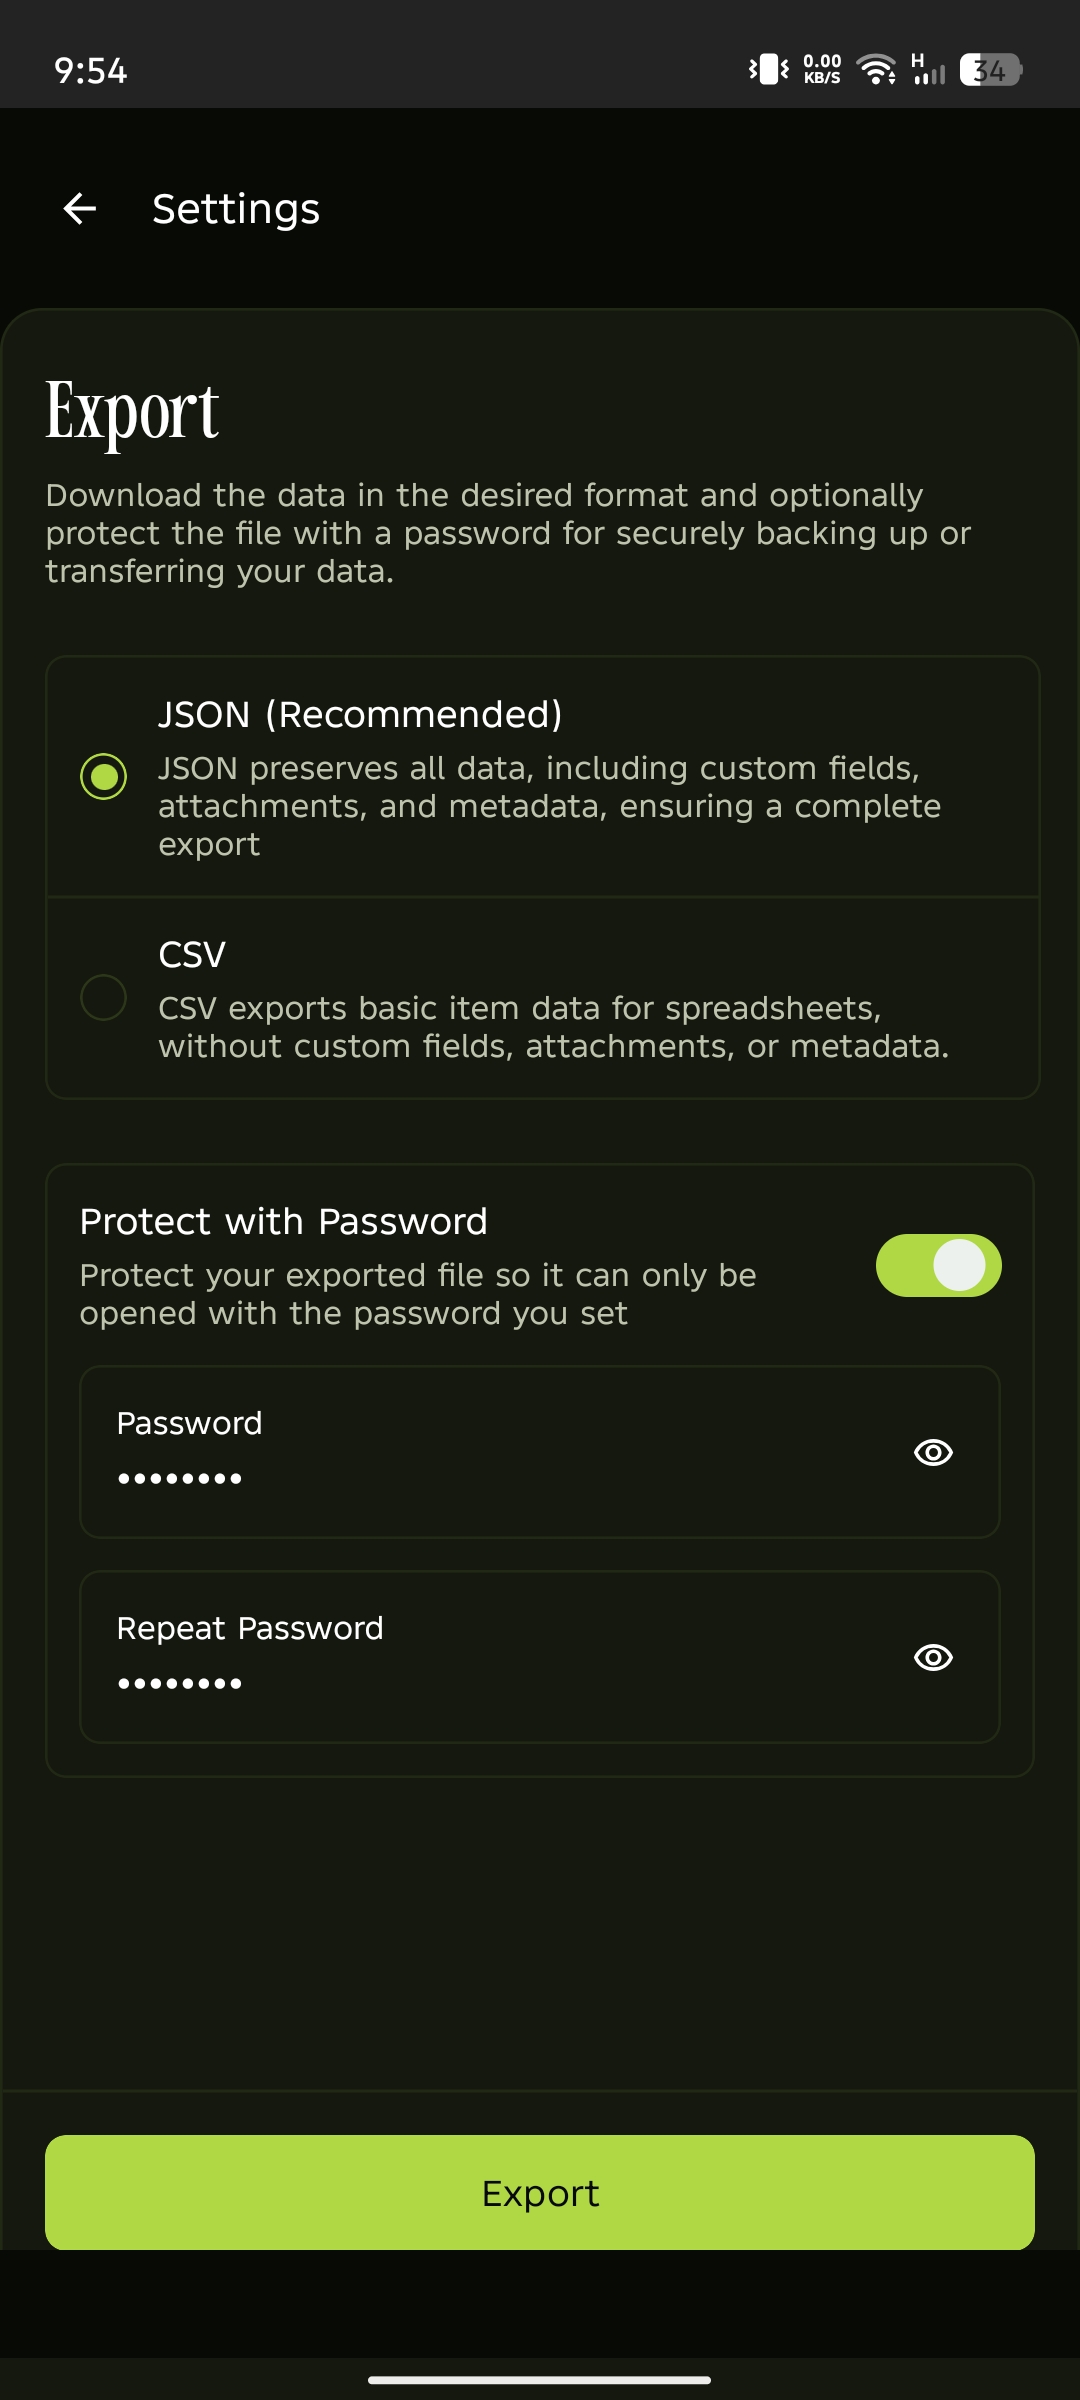This screenshot has height=2400, width=1080.
Task: Select the CSV radio button
Action: click(104, 998)
